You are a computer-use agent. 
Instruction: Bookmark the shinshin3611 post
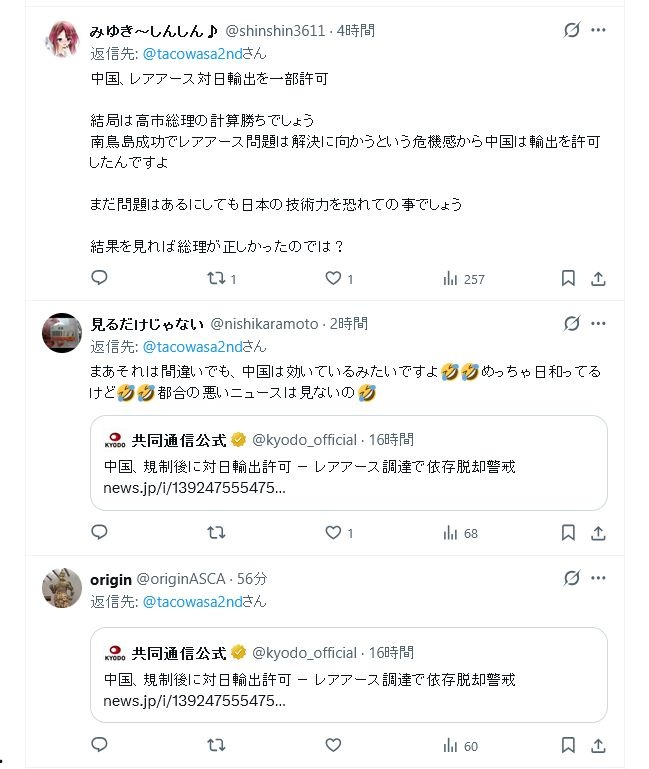[568, 279]
